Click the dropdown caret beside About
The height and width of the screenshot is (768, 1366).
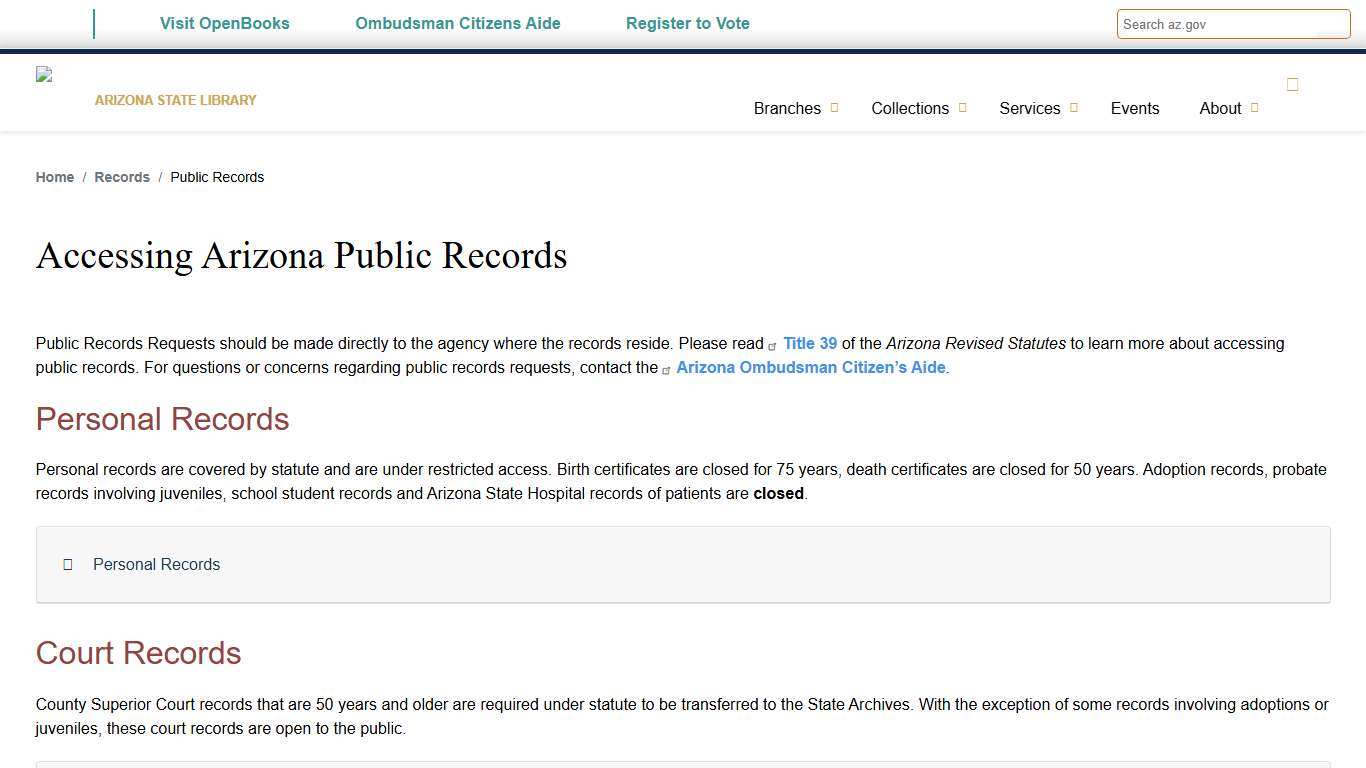1255,107
